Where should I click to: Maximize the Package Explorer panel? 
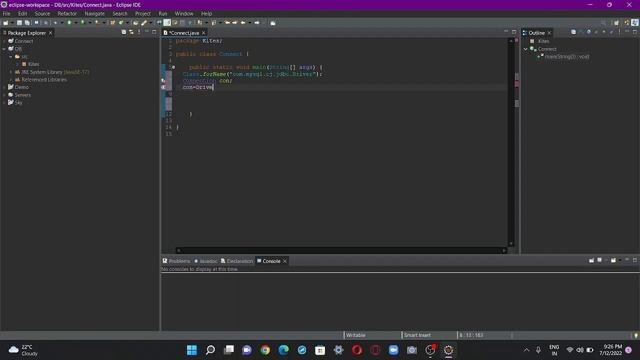[154, 32]
